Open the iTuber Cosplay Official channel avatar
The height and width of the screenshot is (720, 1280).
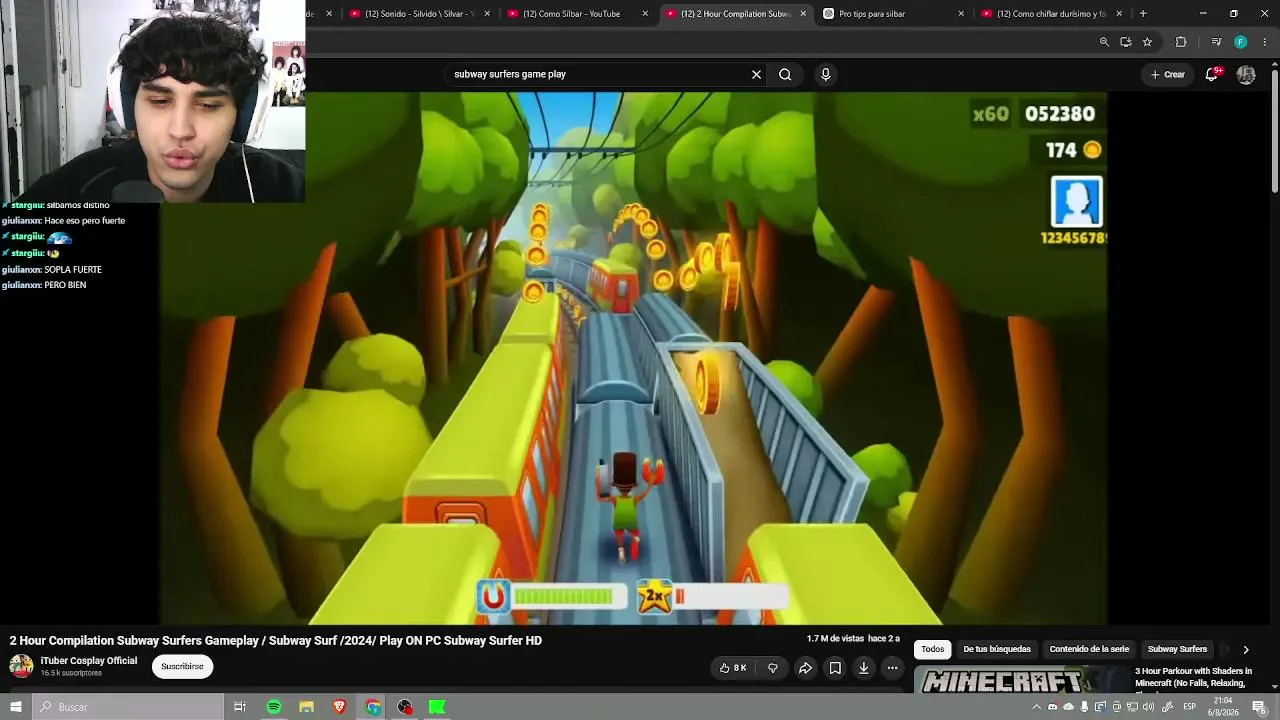coord(21,666)
